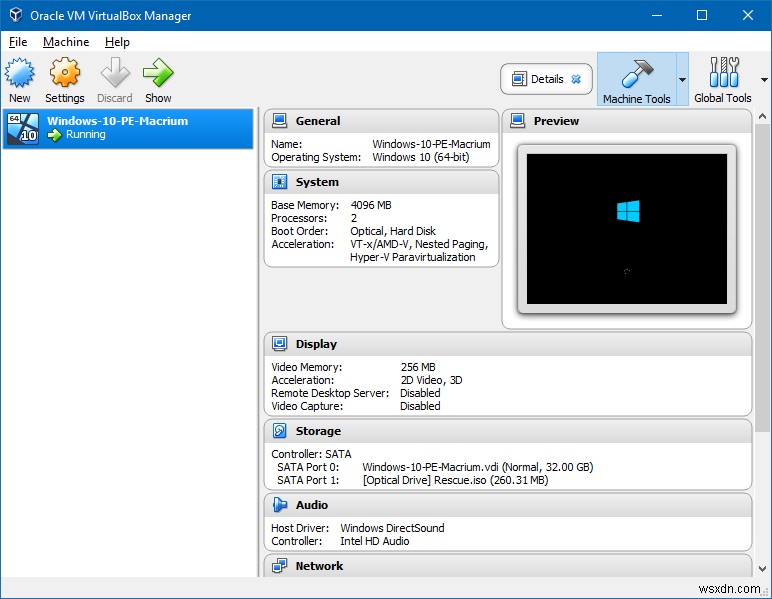Screen dimensions: 772x599
Task: Click the details pane scroll down arrow
Action: (x=762, y=568)
